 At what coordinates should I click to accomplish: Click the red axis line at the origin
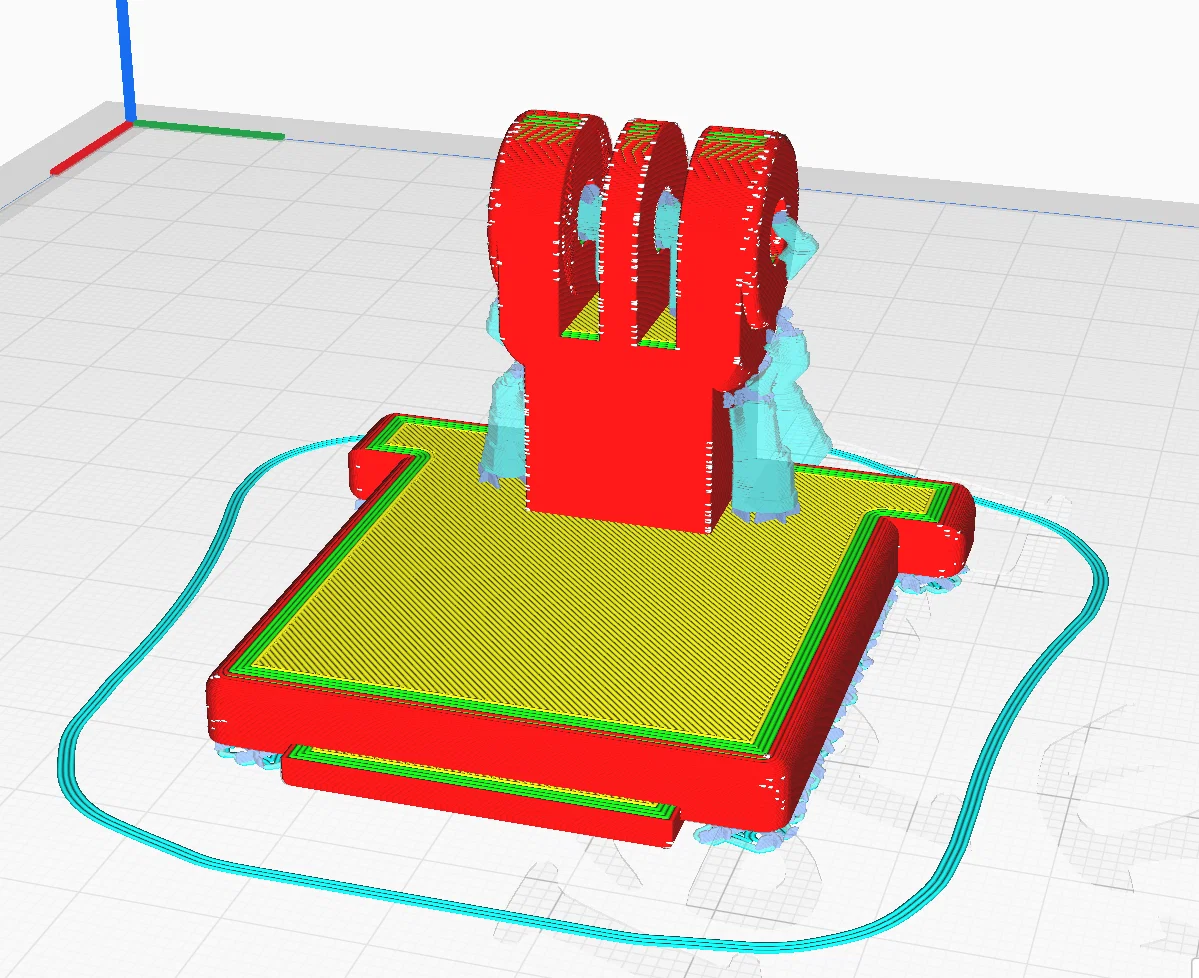coord(92,148)
